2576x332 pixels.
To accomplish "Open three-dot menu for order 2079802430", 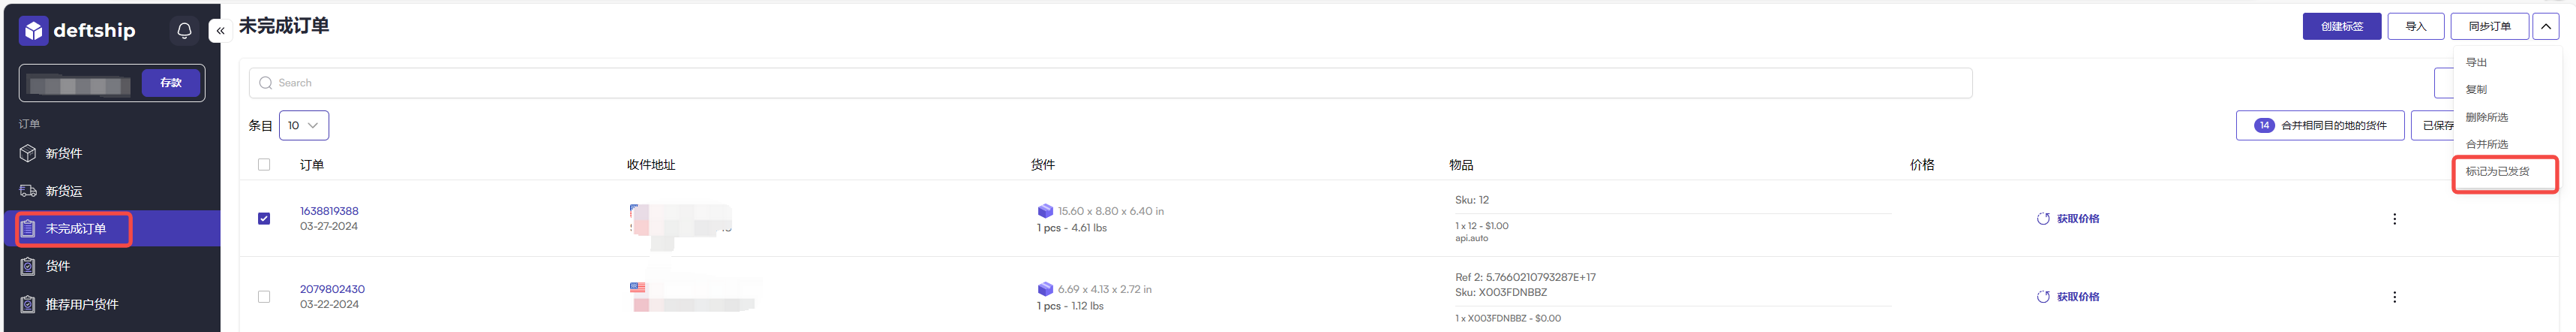I will pyautogui.click(x=2394, y=297).
